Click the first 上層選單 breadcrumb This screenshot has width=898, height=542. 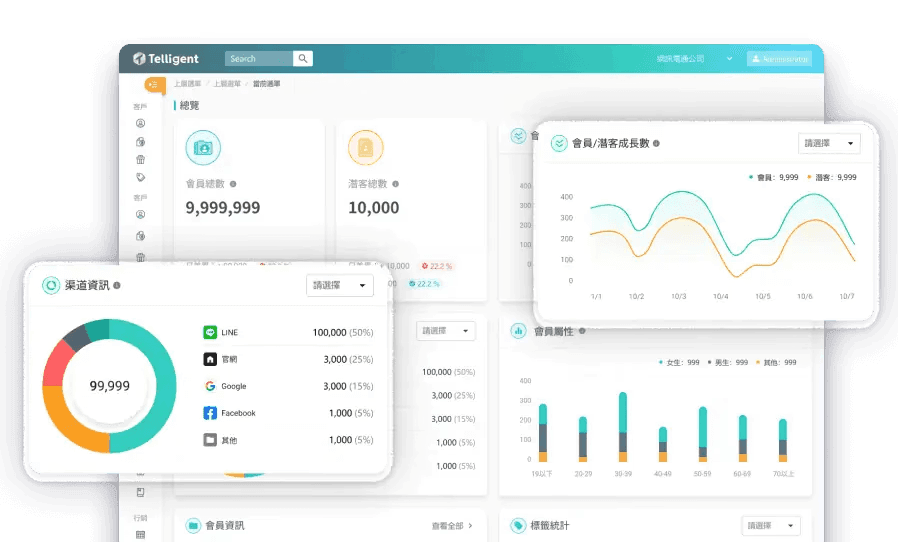187,84
